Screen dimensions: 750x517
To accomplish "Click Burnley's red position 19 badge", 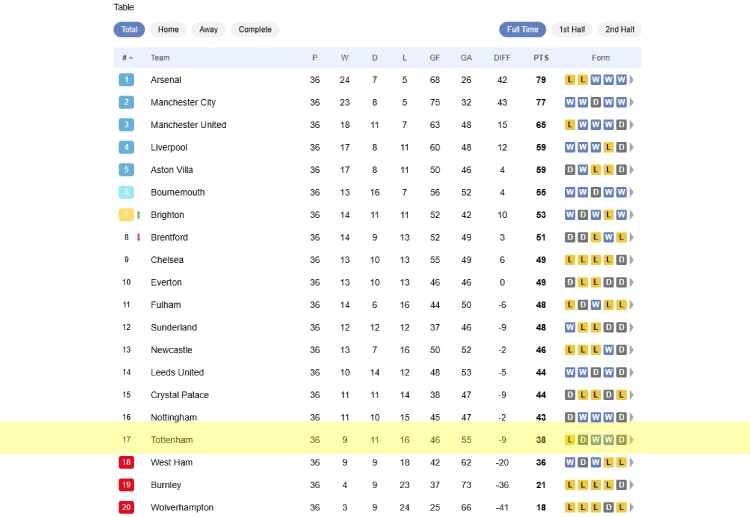I will 126,485.
